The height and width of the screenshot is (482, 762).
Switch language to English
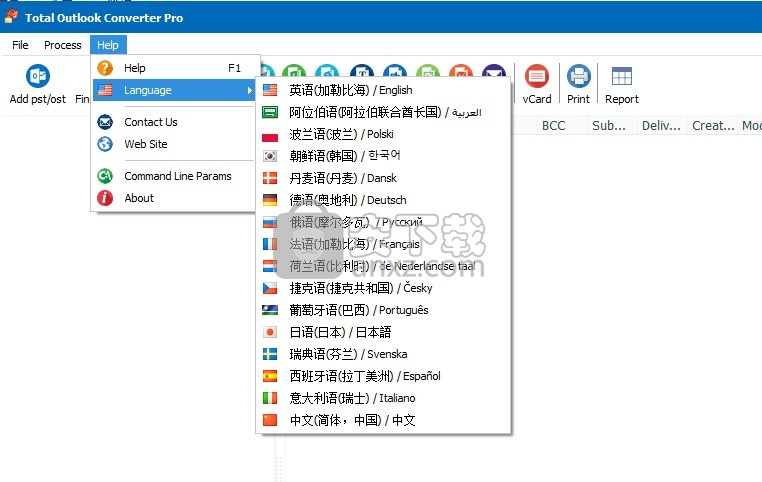[383, 90]
